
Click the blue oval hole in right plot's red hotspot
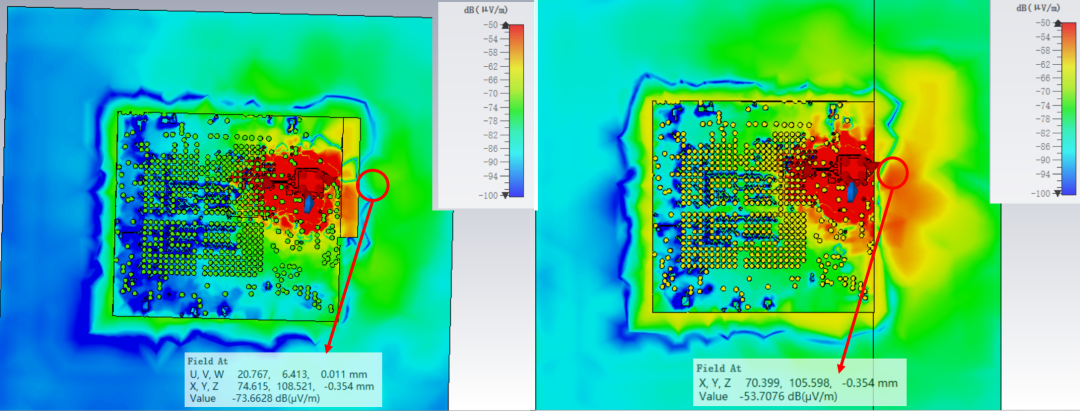(850, 194)
